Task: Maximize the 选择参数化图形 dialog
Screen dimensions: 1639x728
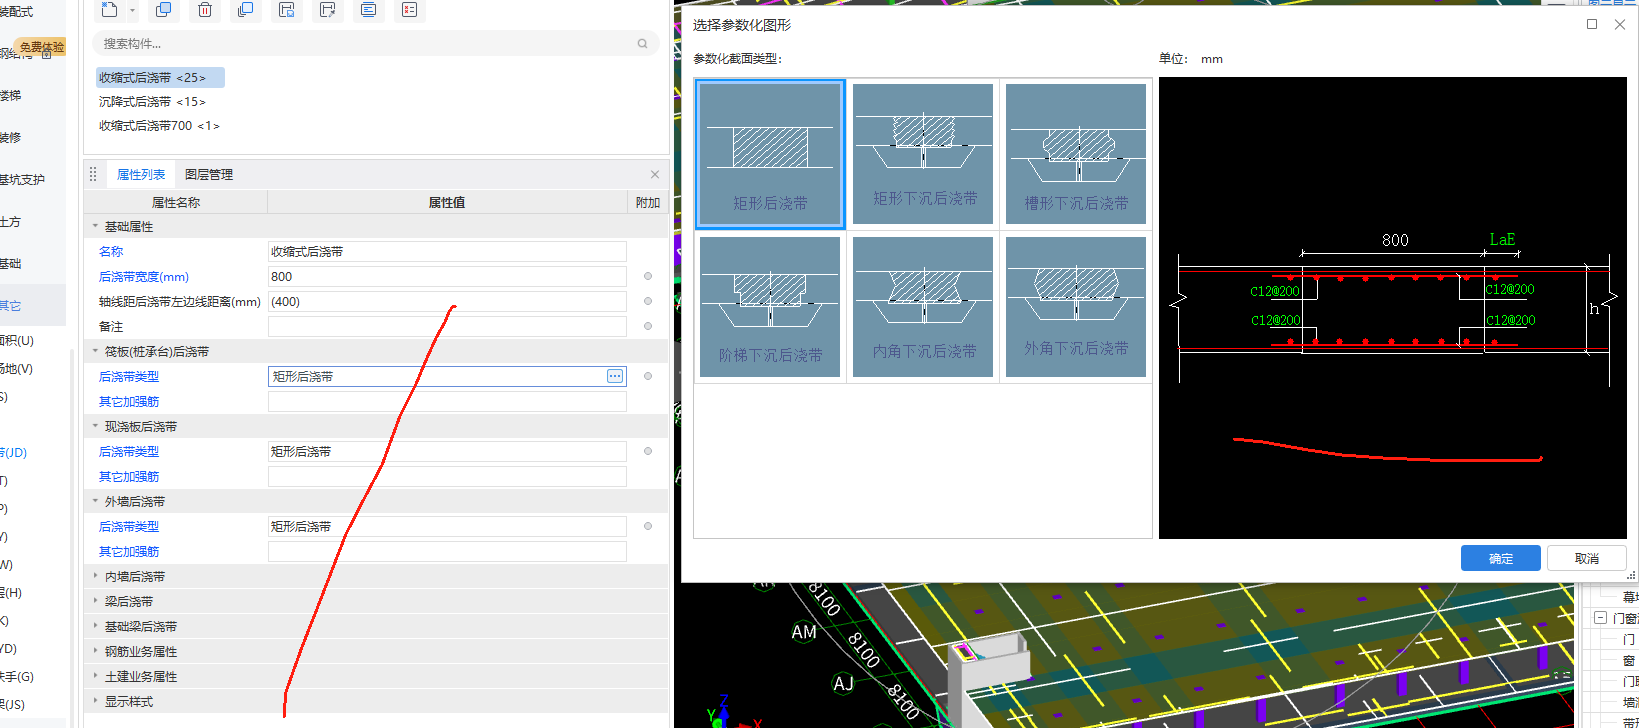Action: tap(1592, 24)
